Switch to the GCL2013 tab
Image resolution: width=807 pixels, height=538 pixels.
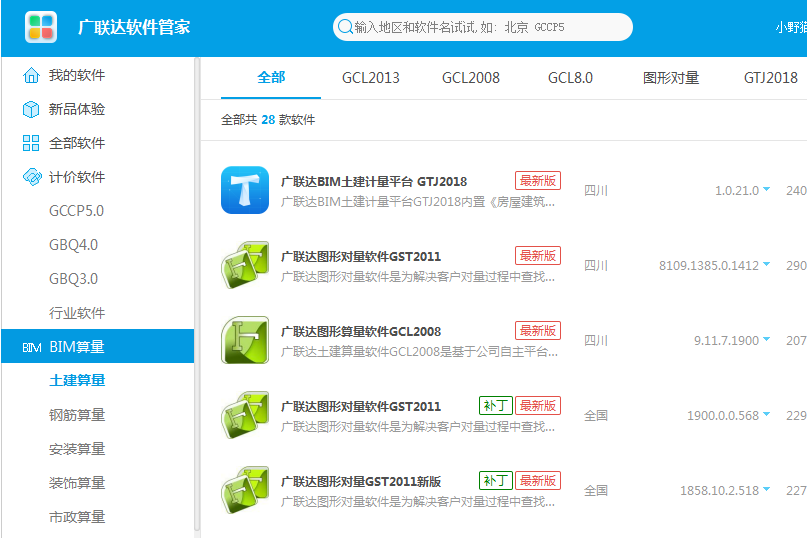tap(371, 78)
